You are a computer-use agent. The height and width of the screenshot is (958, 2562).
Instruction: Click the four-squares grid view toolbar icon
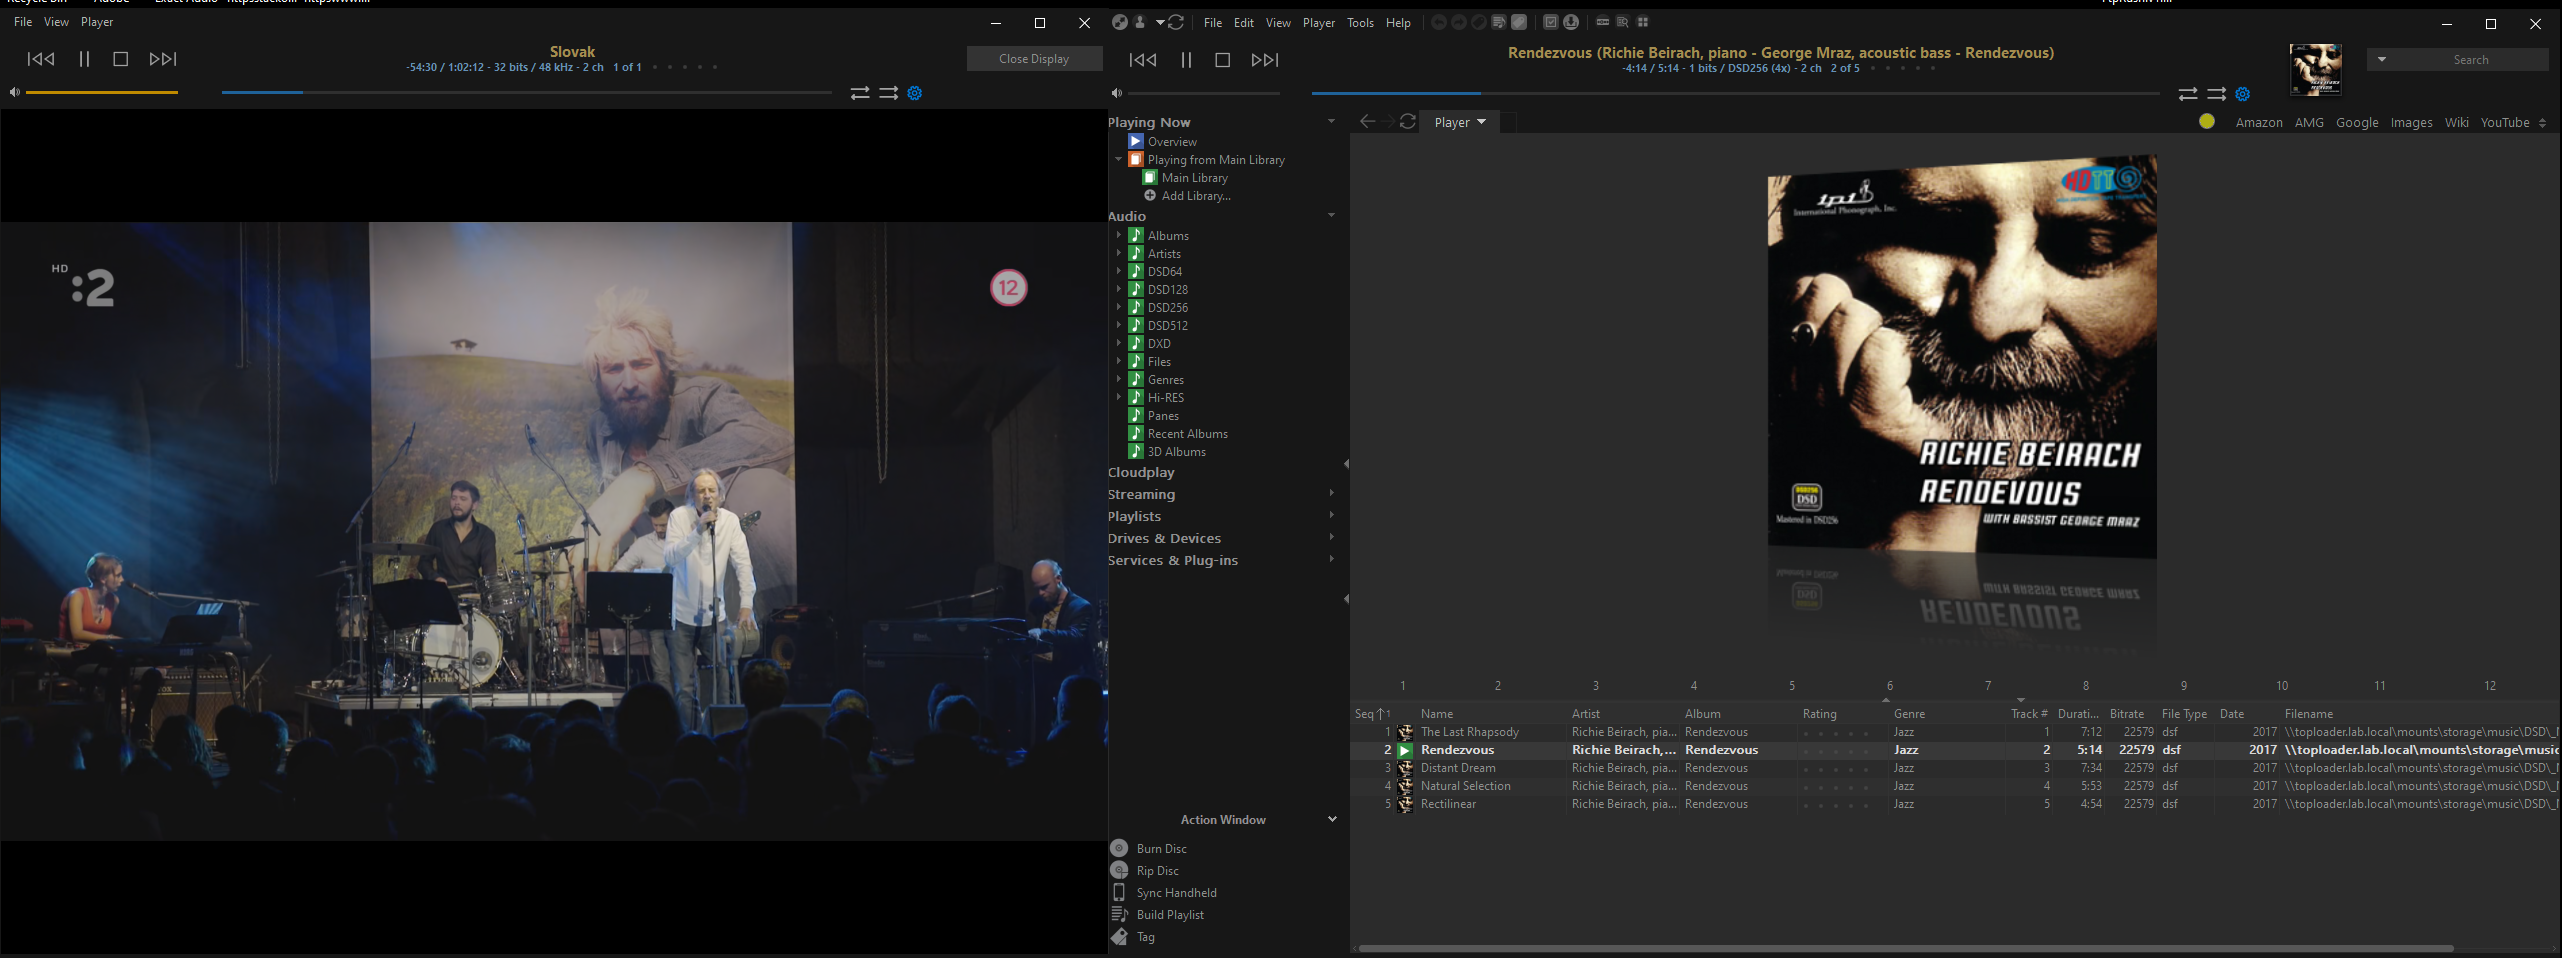pos(1642,22)
